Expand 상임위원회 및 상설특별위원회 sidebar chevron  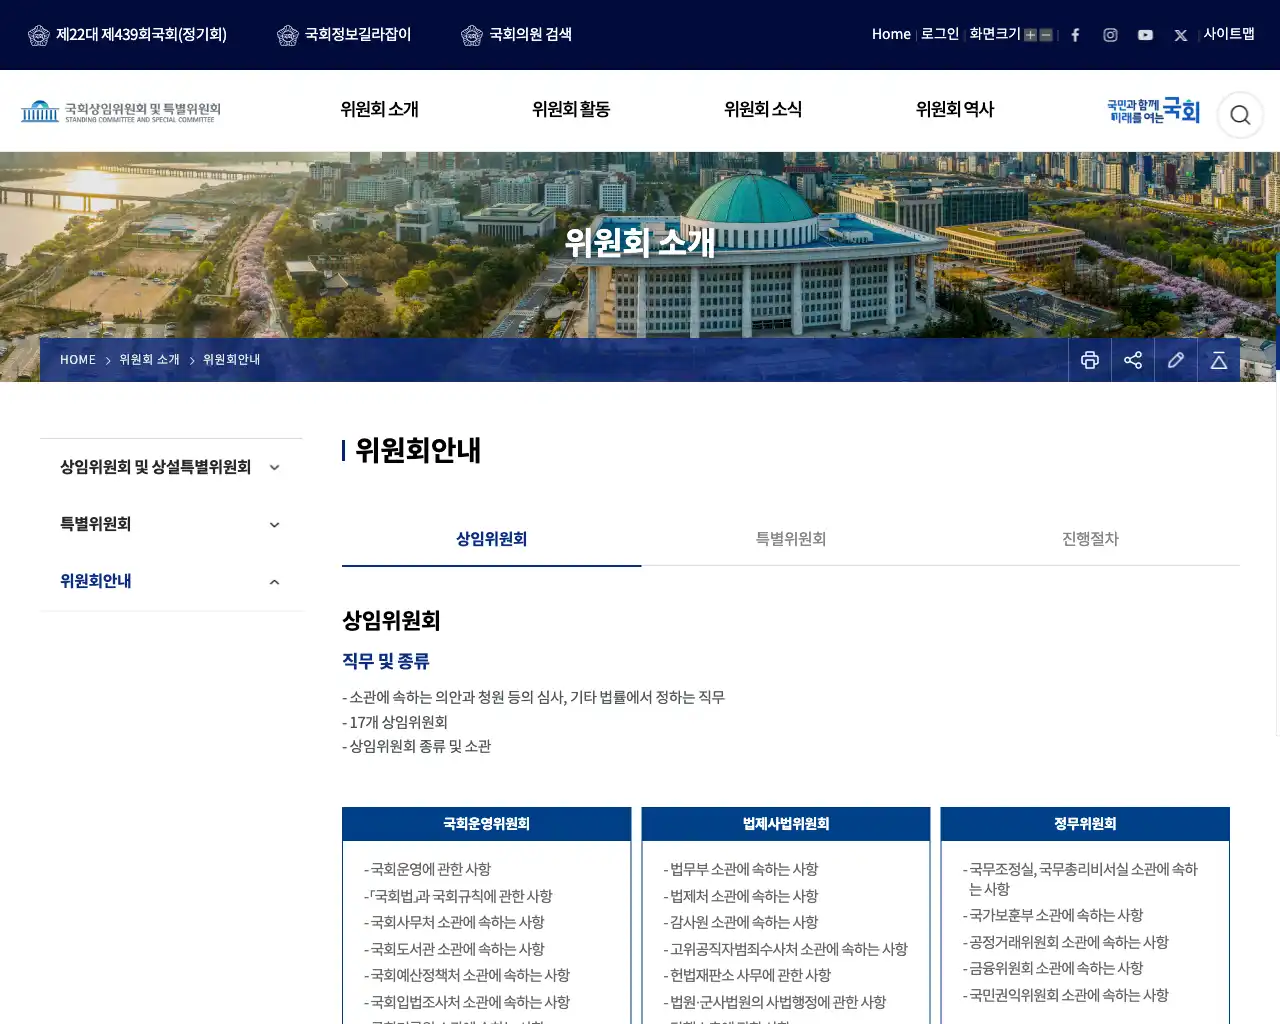(x=275, y=467)
